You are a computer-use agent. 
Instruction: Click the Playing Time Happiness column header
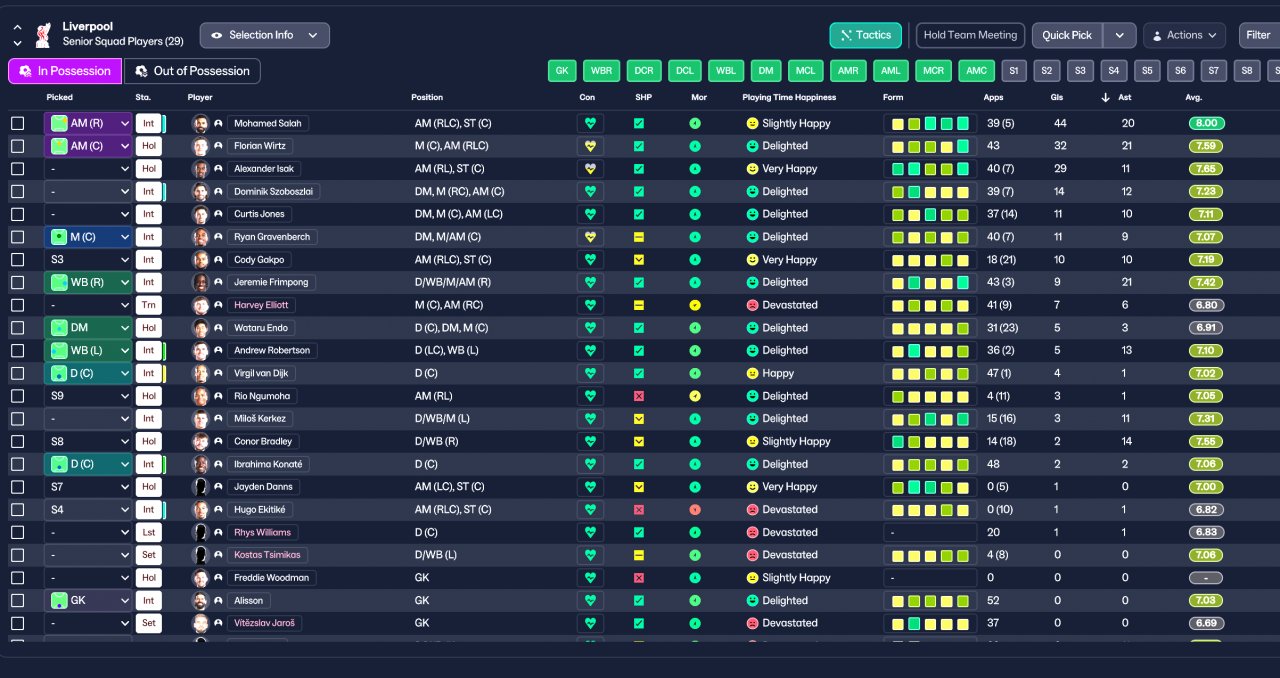click(x=789, y=98)
